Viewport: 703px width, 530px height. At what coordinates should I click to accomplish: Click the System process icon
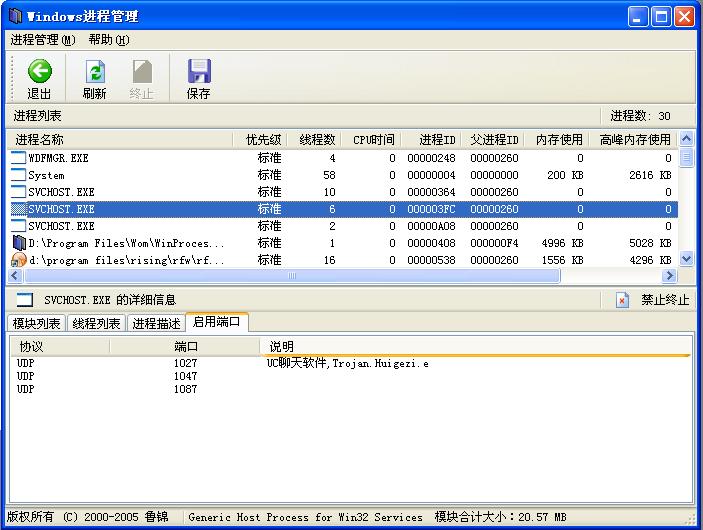18,175
